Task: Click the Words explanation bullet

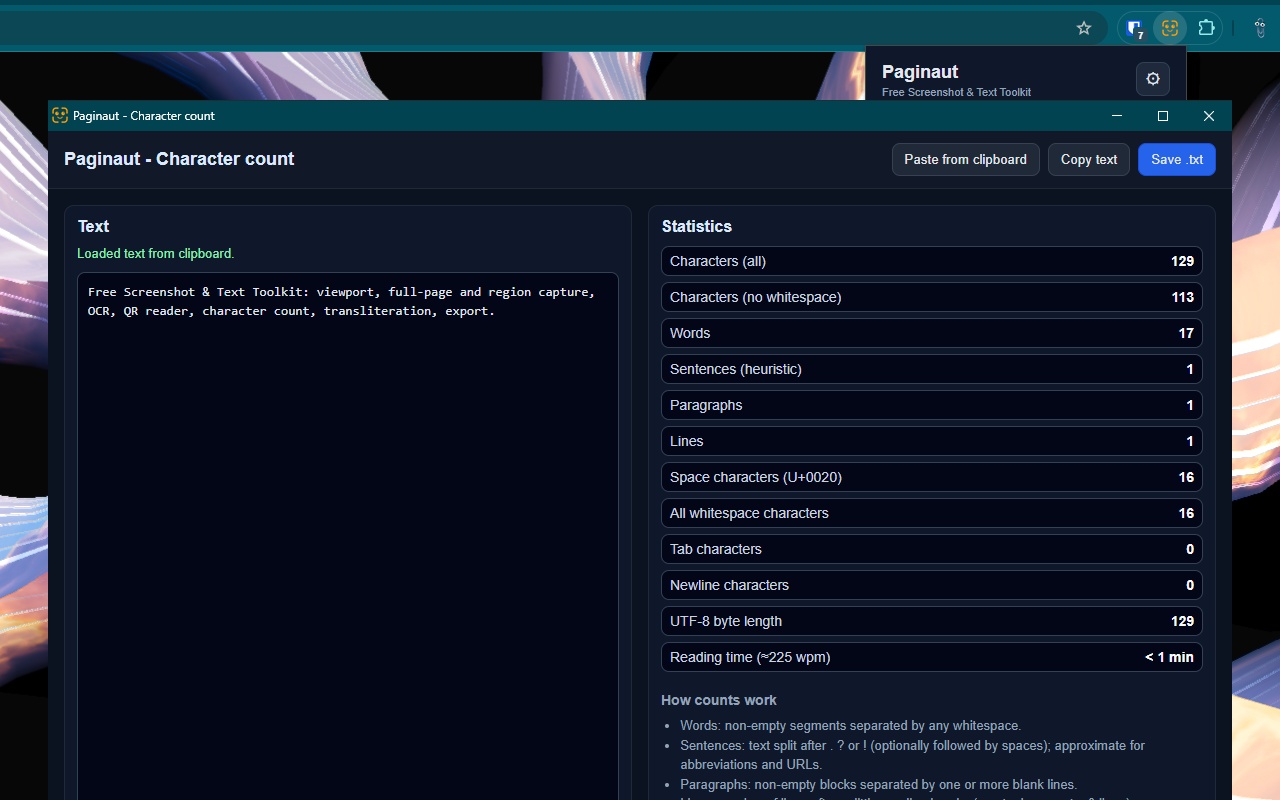Action: click(850, 725)
